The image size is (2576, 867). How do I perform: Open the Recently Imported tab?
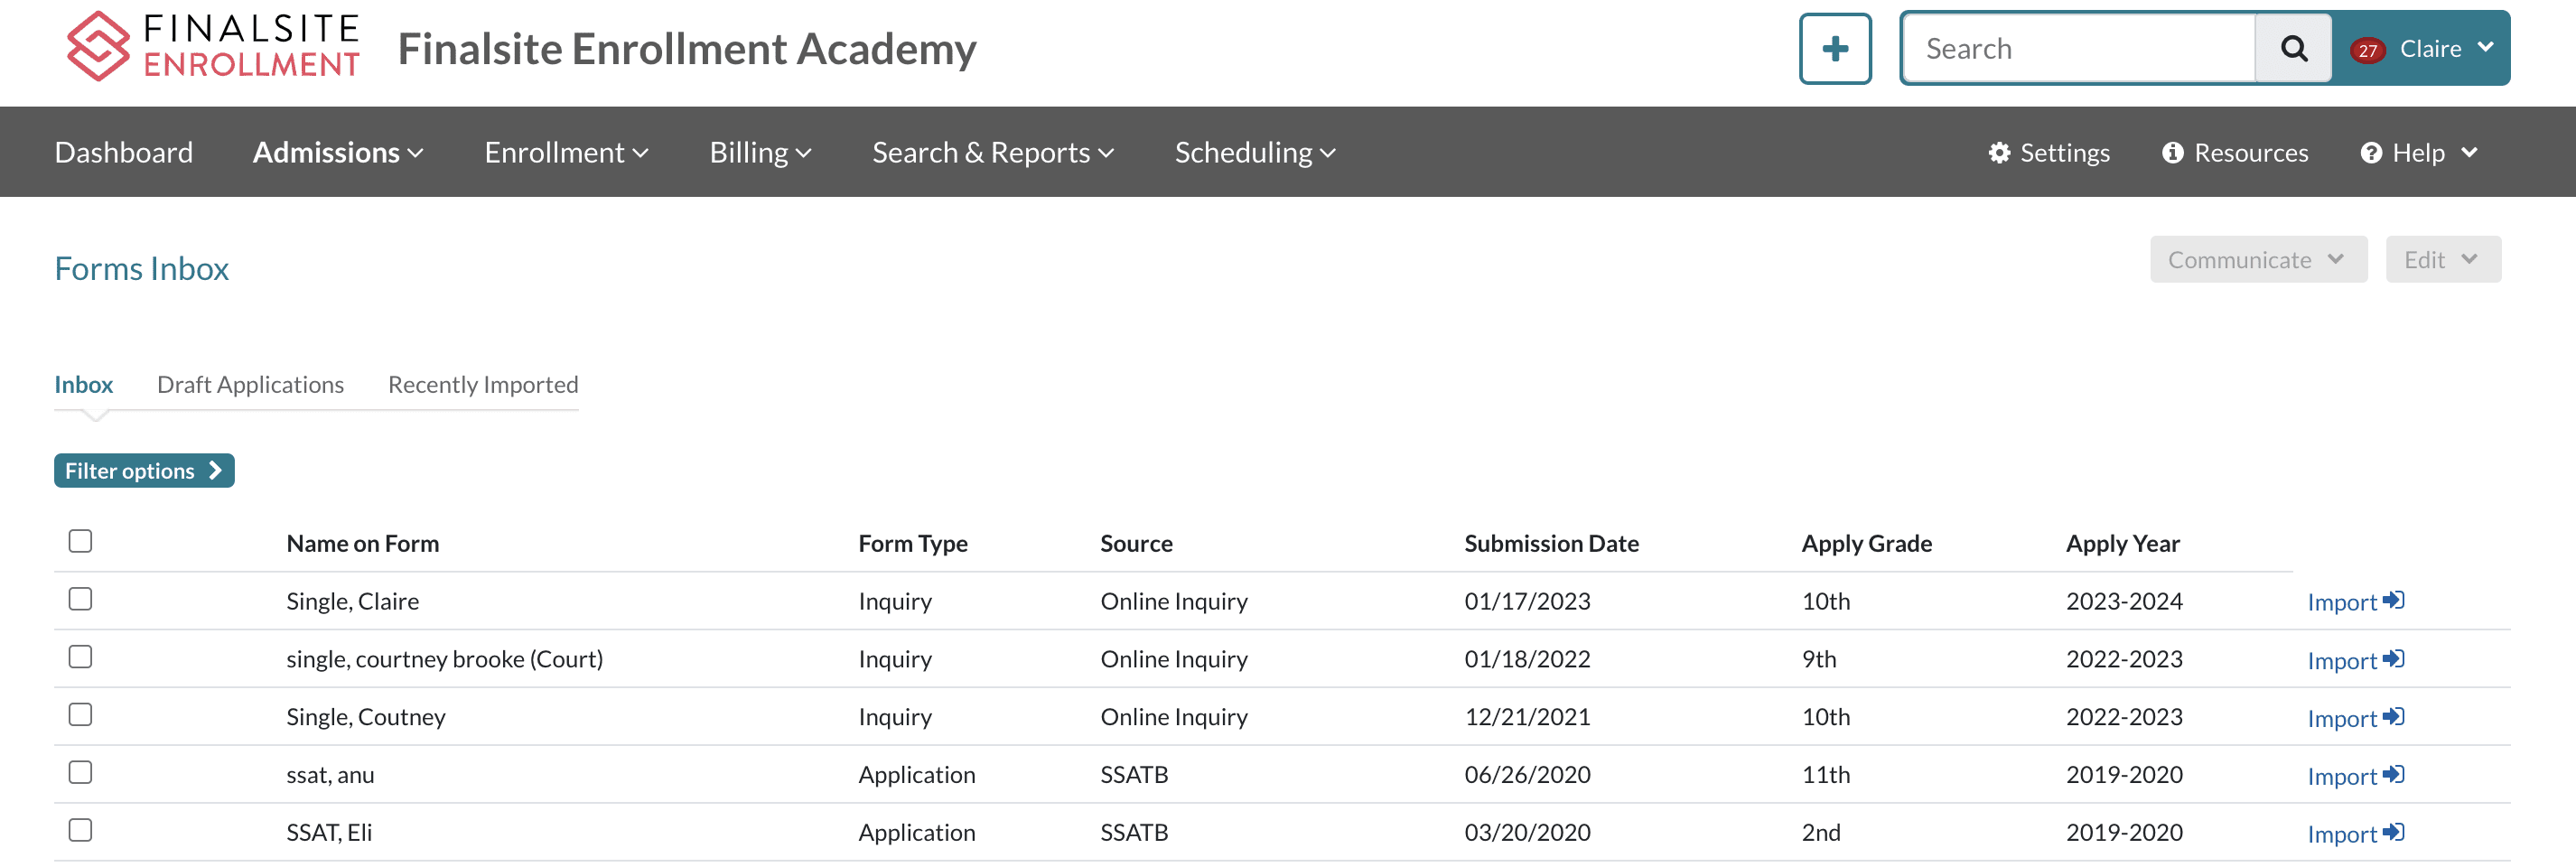[x=483, y=385]
